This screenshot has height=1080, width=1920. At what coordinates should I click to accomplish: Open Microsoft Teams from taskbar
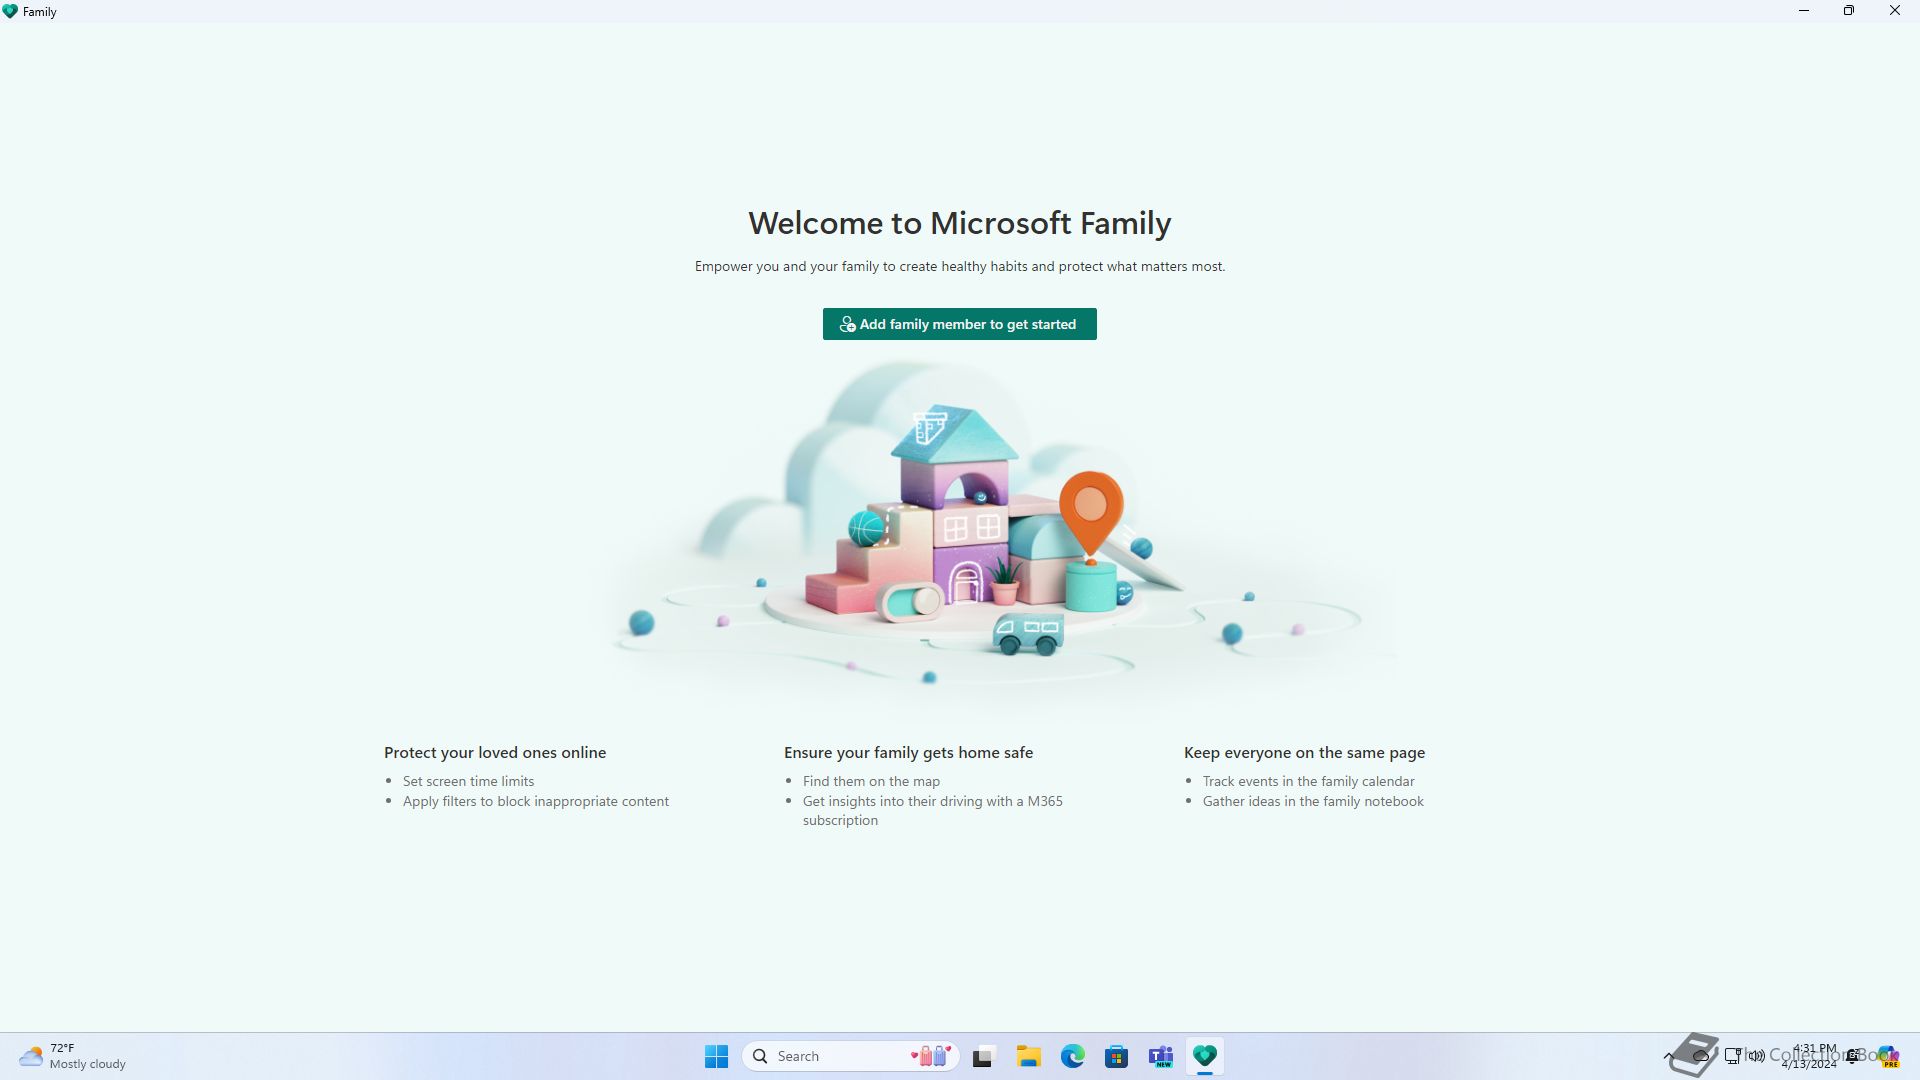pos(1160,1056)
